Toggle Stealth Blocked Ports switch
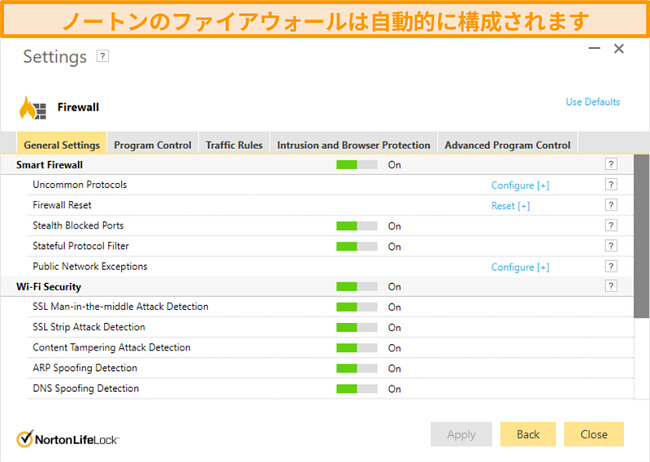The image size is (650, 462). click(x=357, y=226)
